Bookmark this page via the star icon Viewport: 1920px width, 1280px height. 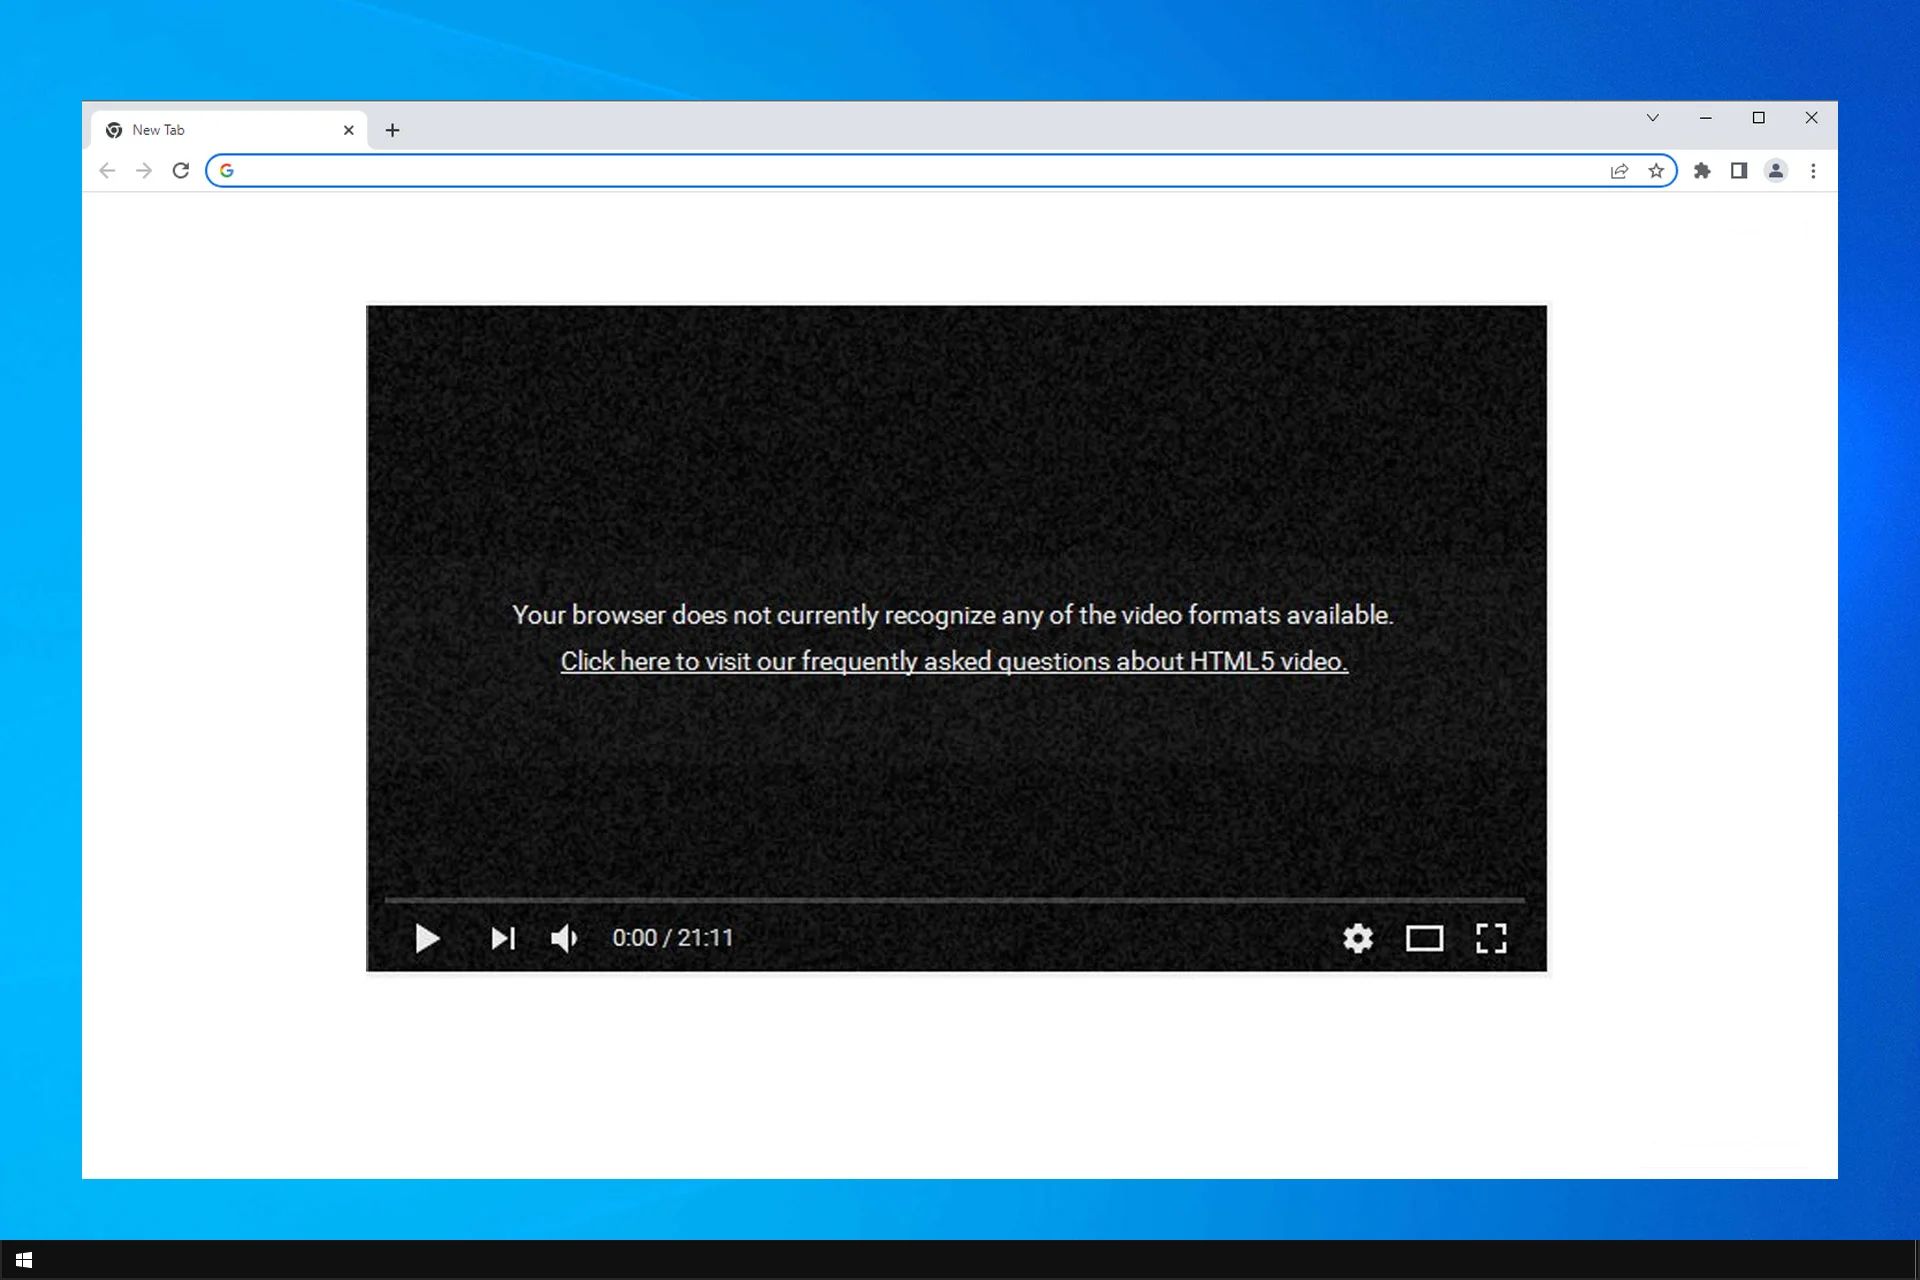click(1657, 170)
